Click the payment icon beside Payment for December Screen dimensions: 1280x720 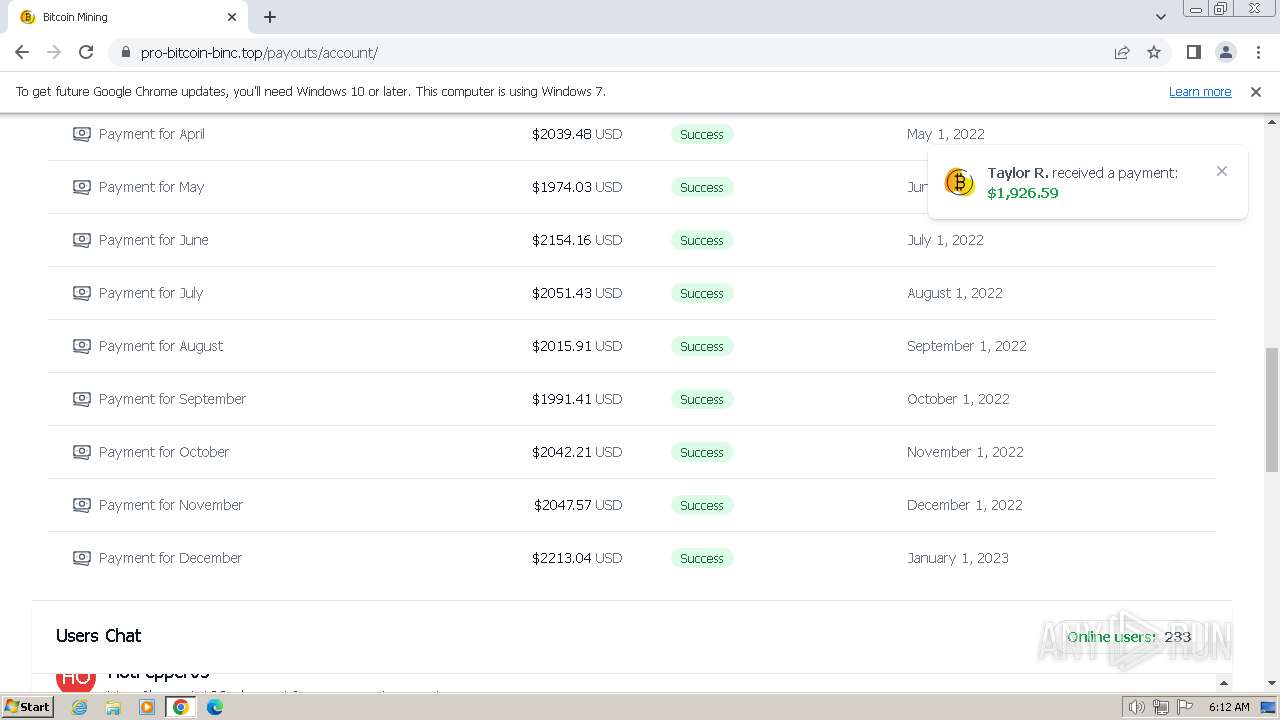pyautogui.click(x=82, y=558)
